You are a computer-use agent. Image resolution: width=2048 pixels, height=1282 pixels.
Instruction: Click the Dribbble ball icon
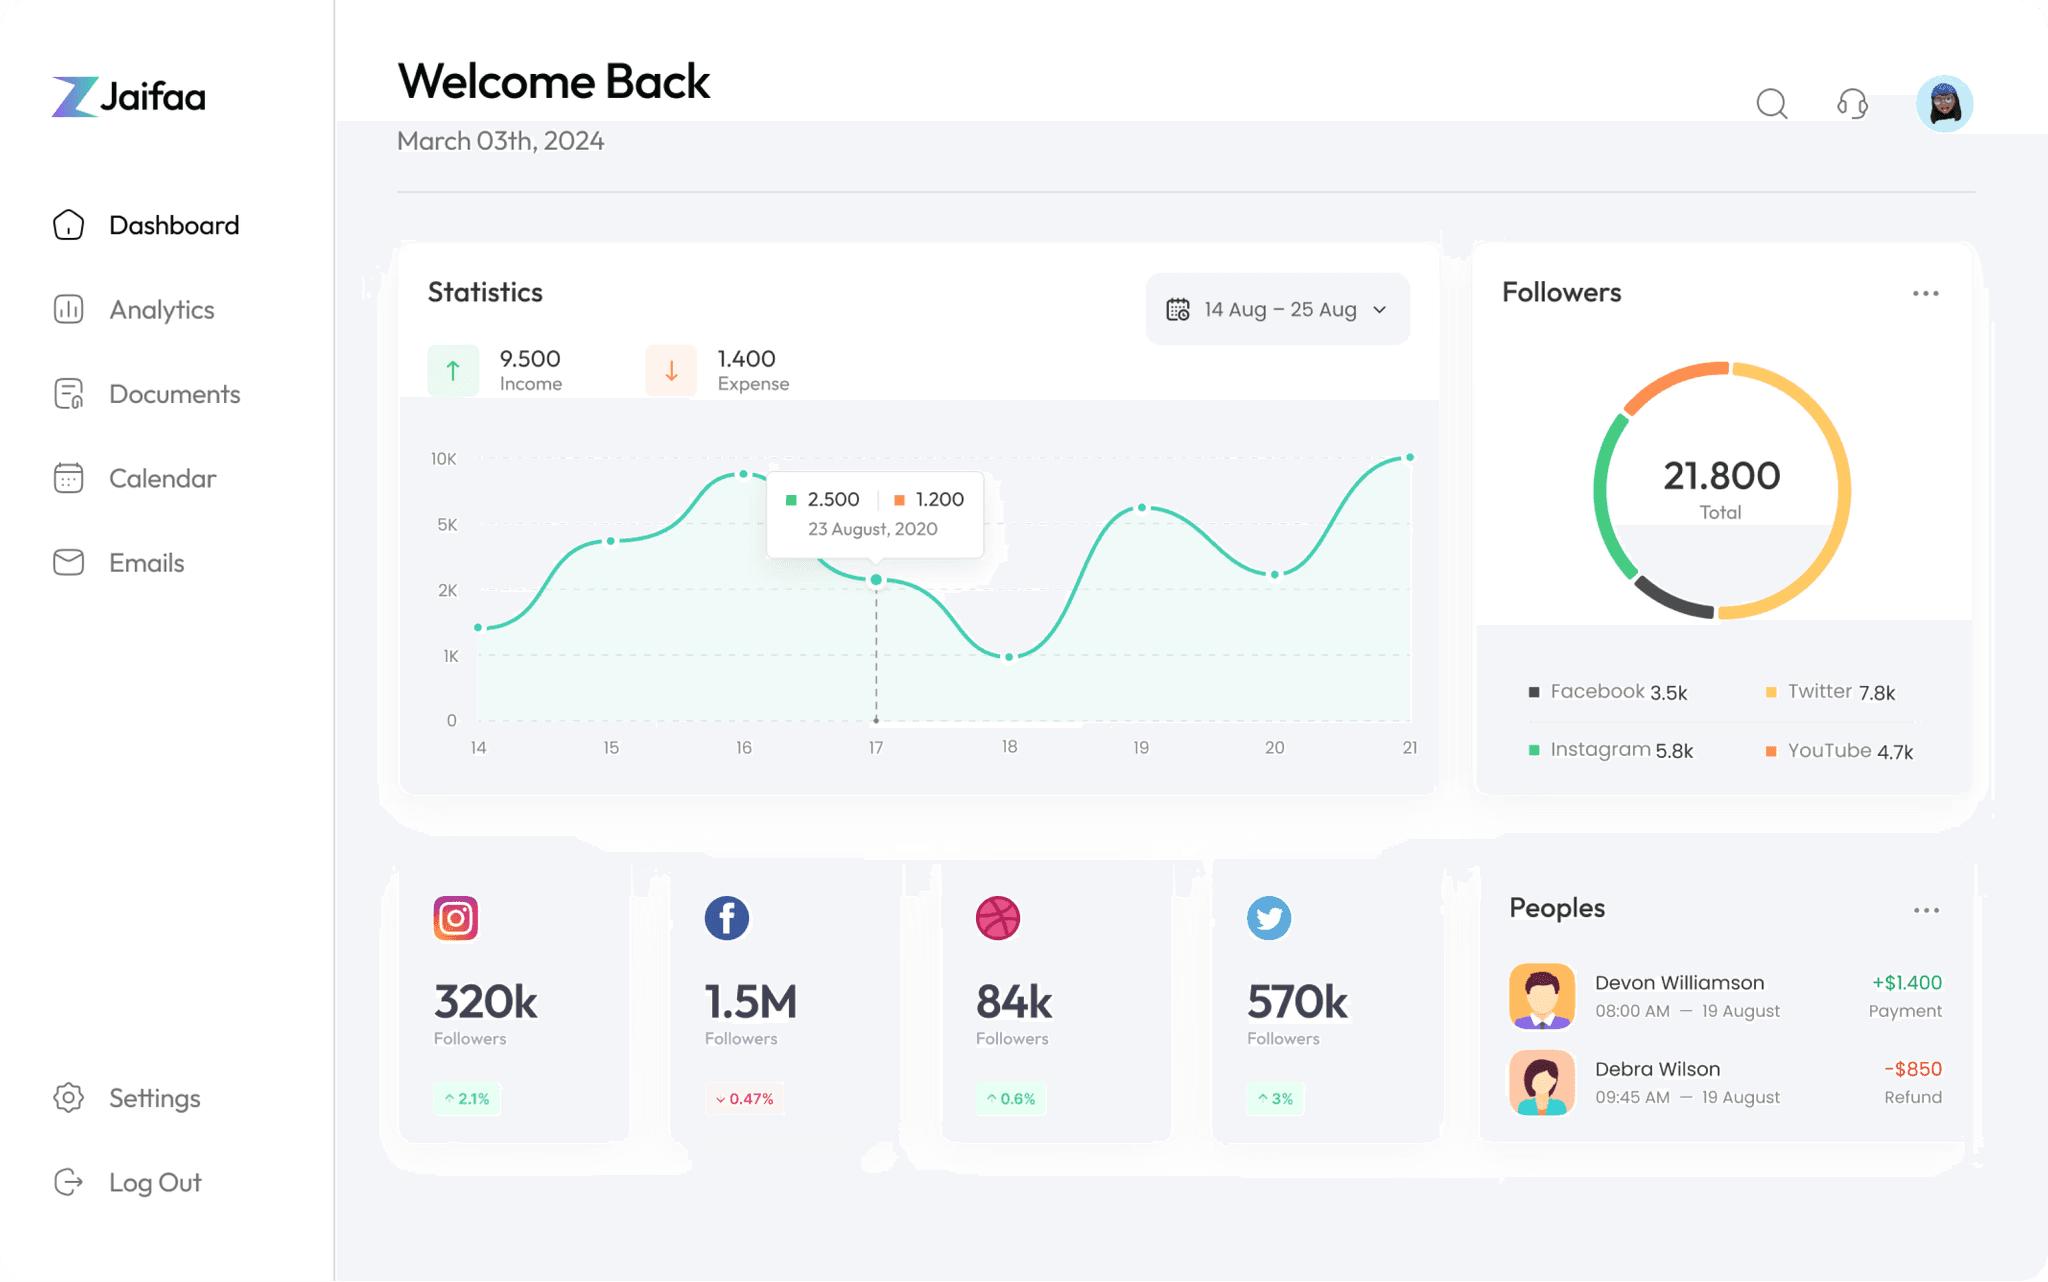(x=998, y=918)
